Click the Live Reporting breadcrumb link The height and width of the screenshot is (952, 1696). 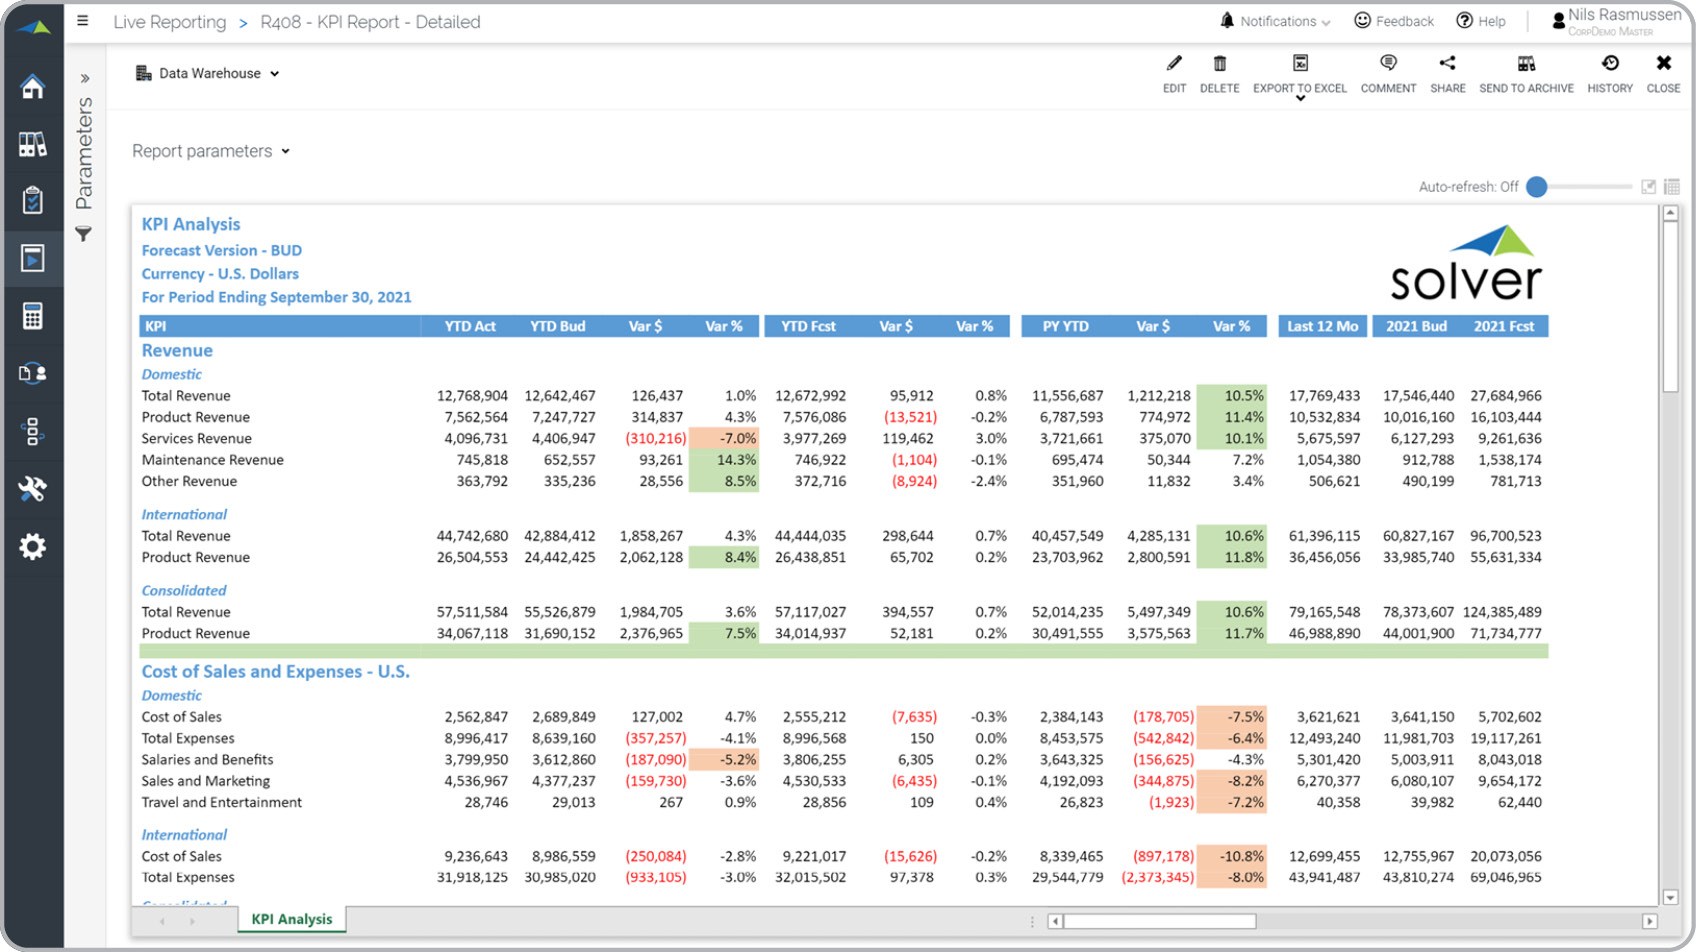click(169, 22)
